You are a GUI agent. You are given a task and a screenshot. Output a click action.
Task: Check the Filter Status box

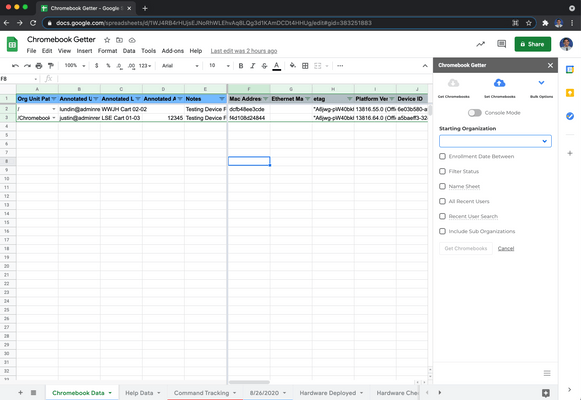click(x=442, y=171)
